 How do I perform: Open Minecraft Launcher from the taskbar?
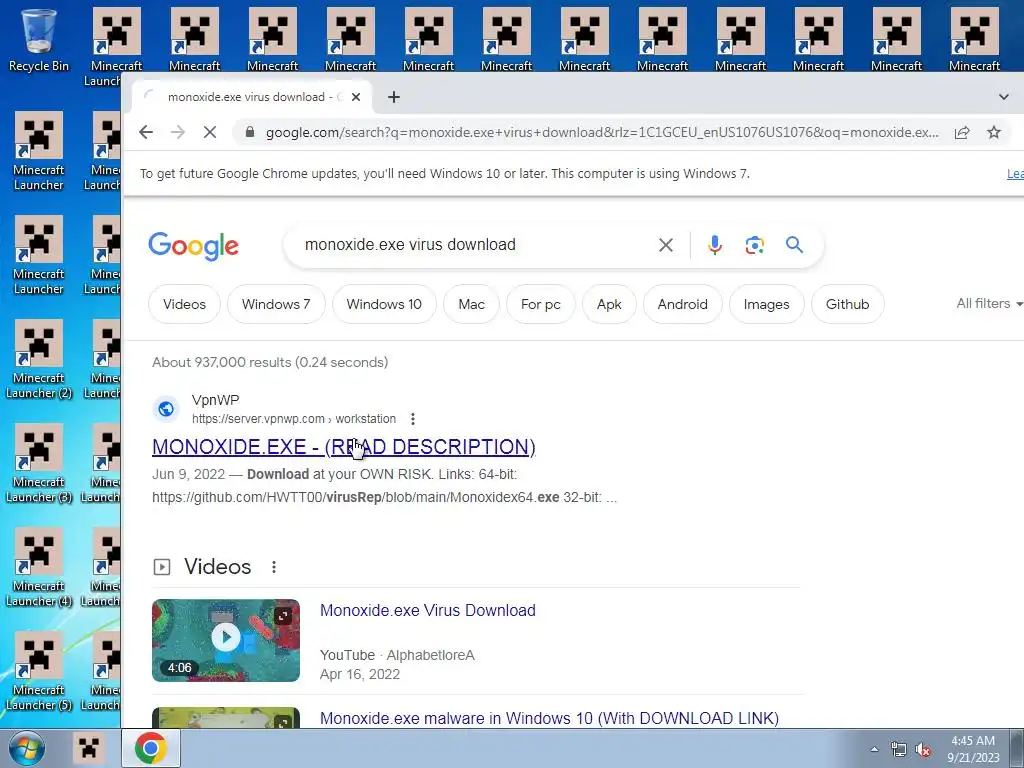(x=89, y=748)
